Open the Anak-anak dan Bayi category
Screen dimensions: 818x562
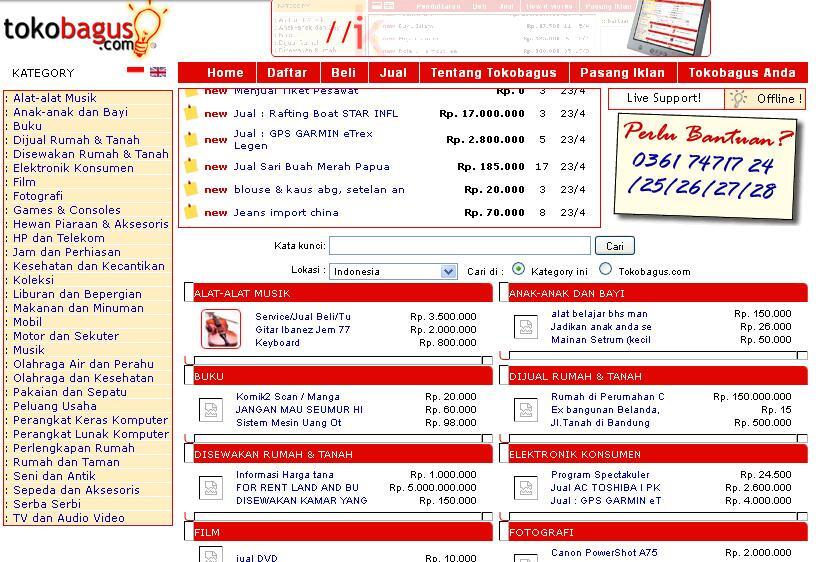click(x=70, y=112)
